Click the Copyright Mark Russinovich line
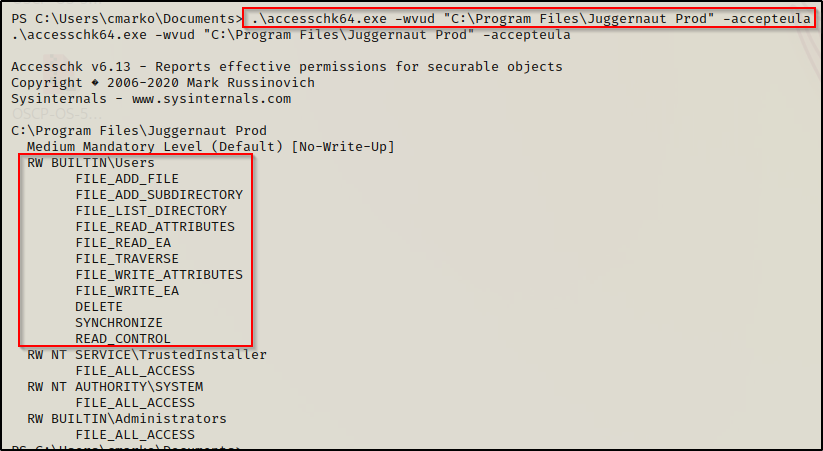This screenshot has width=823, height=451. click(163, 83)
